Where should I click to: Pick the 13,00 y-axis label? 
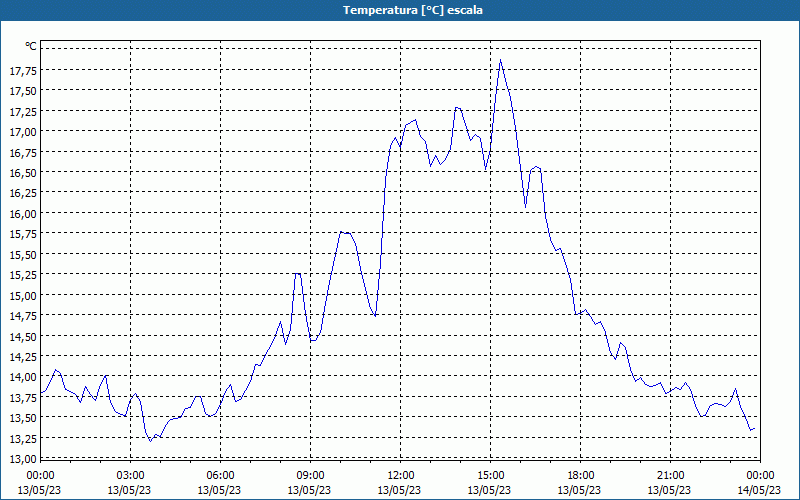point(23,459)
